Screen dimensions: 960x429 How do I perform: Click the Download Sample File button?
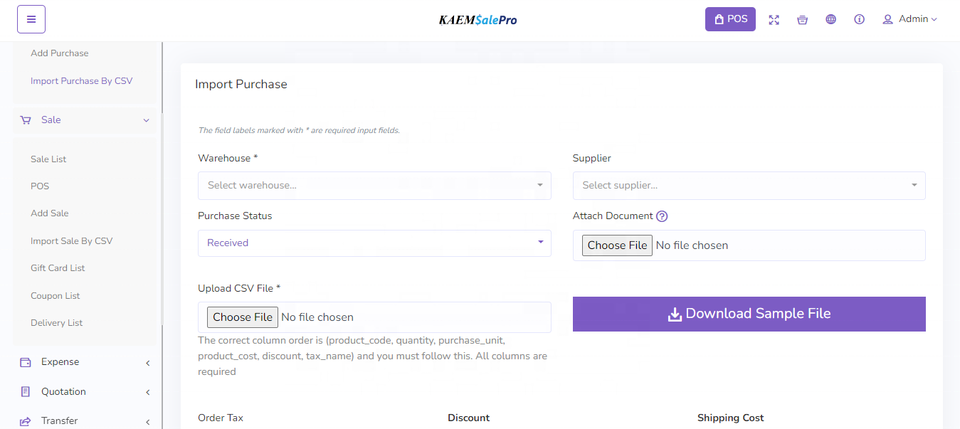point(748,314)
